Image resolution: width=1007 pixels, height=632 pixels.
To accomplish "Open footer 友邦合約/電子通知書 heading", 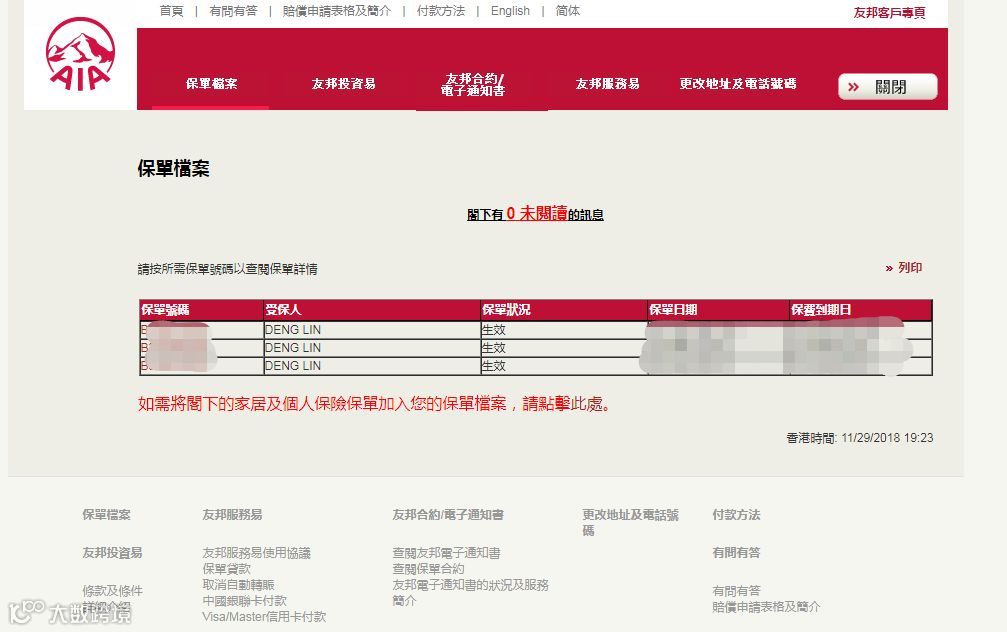I will [x=448, y=514].
